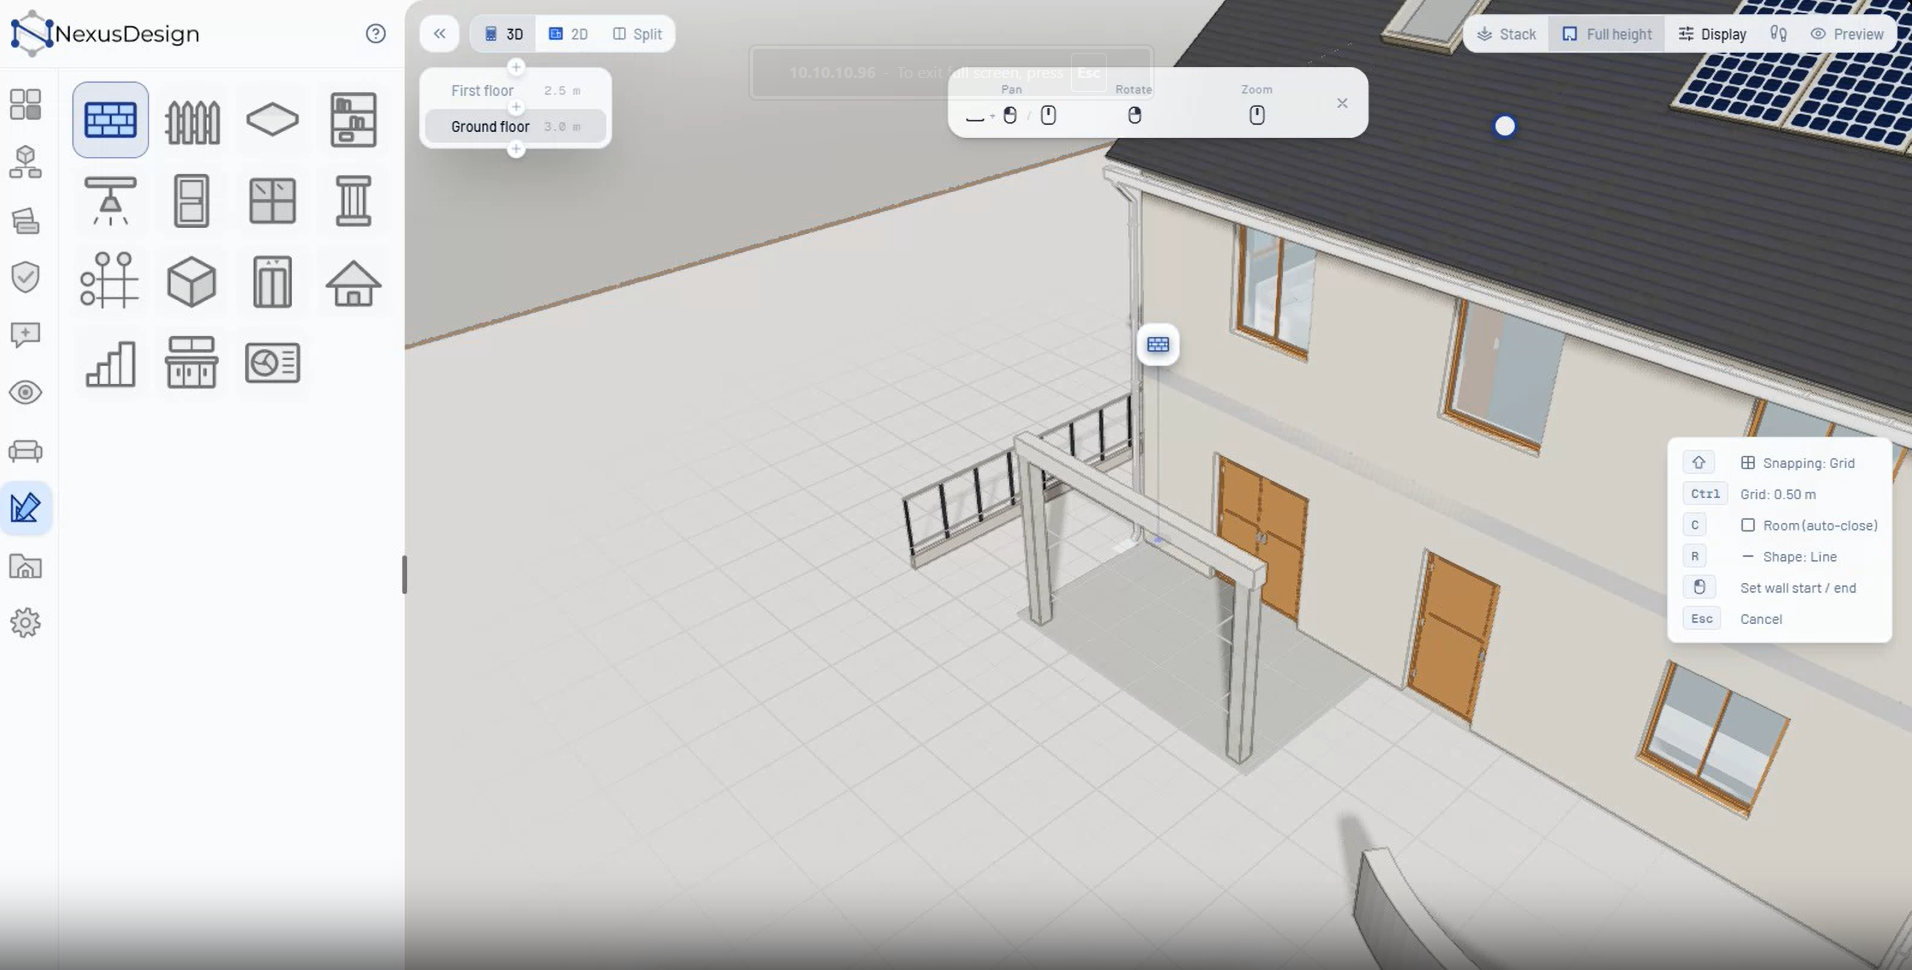The image size is (1912, 970).
Task: Select the Stairs tool
Action: click(110, 362)
